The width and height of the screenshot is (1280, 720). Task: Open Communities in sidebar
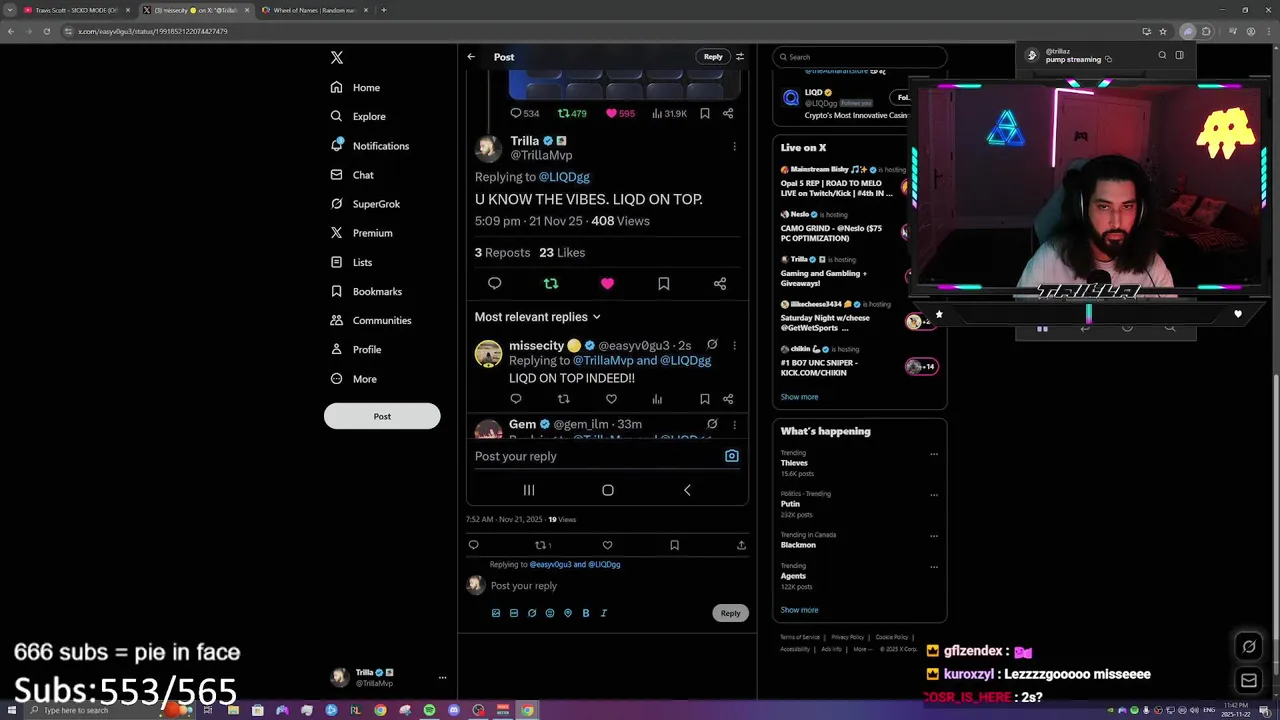point(371,321)
